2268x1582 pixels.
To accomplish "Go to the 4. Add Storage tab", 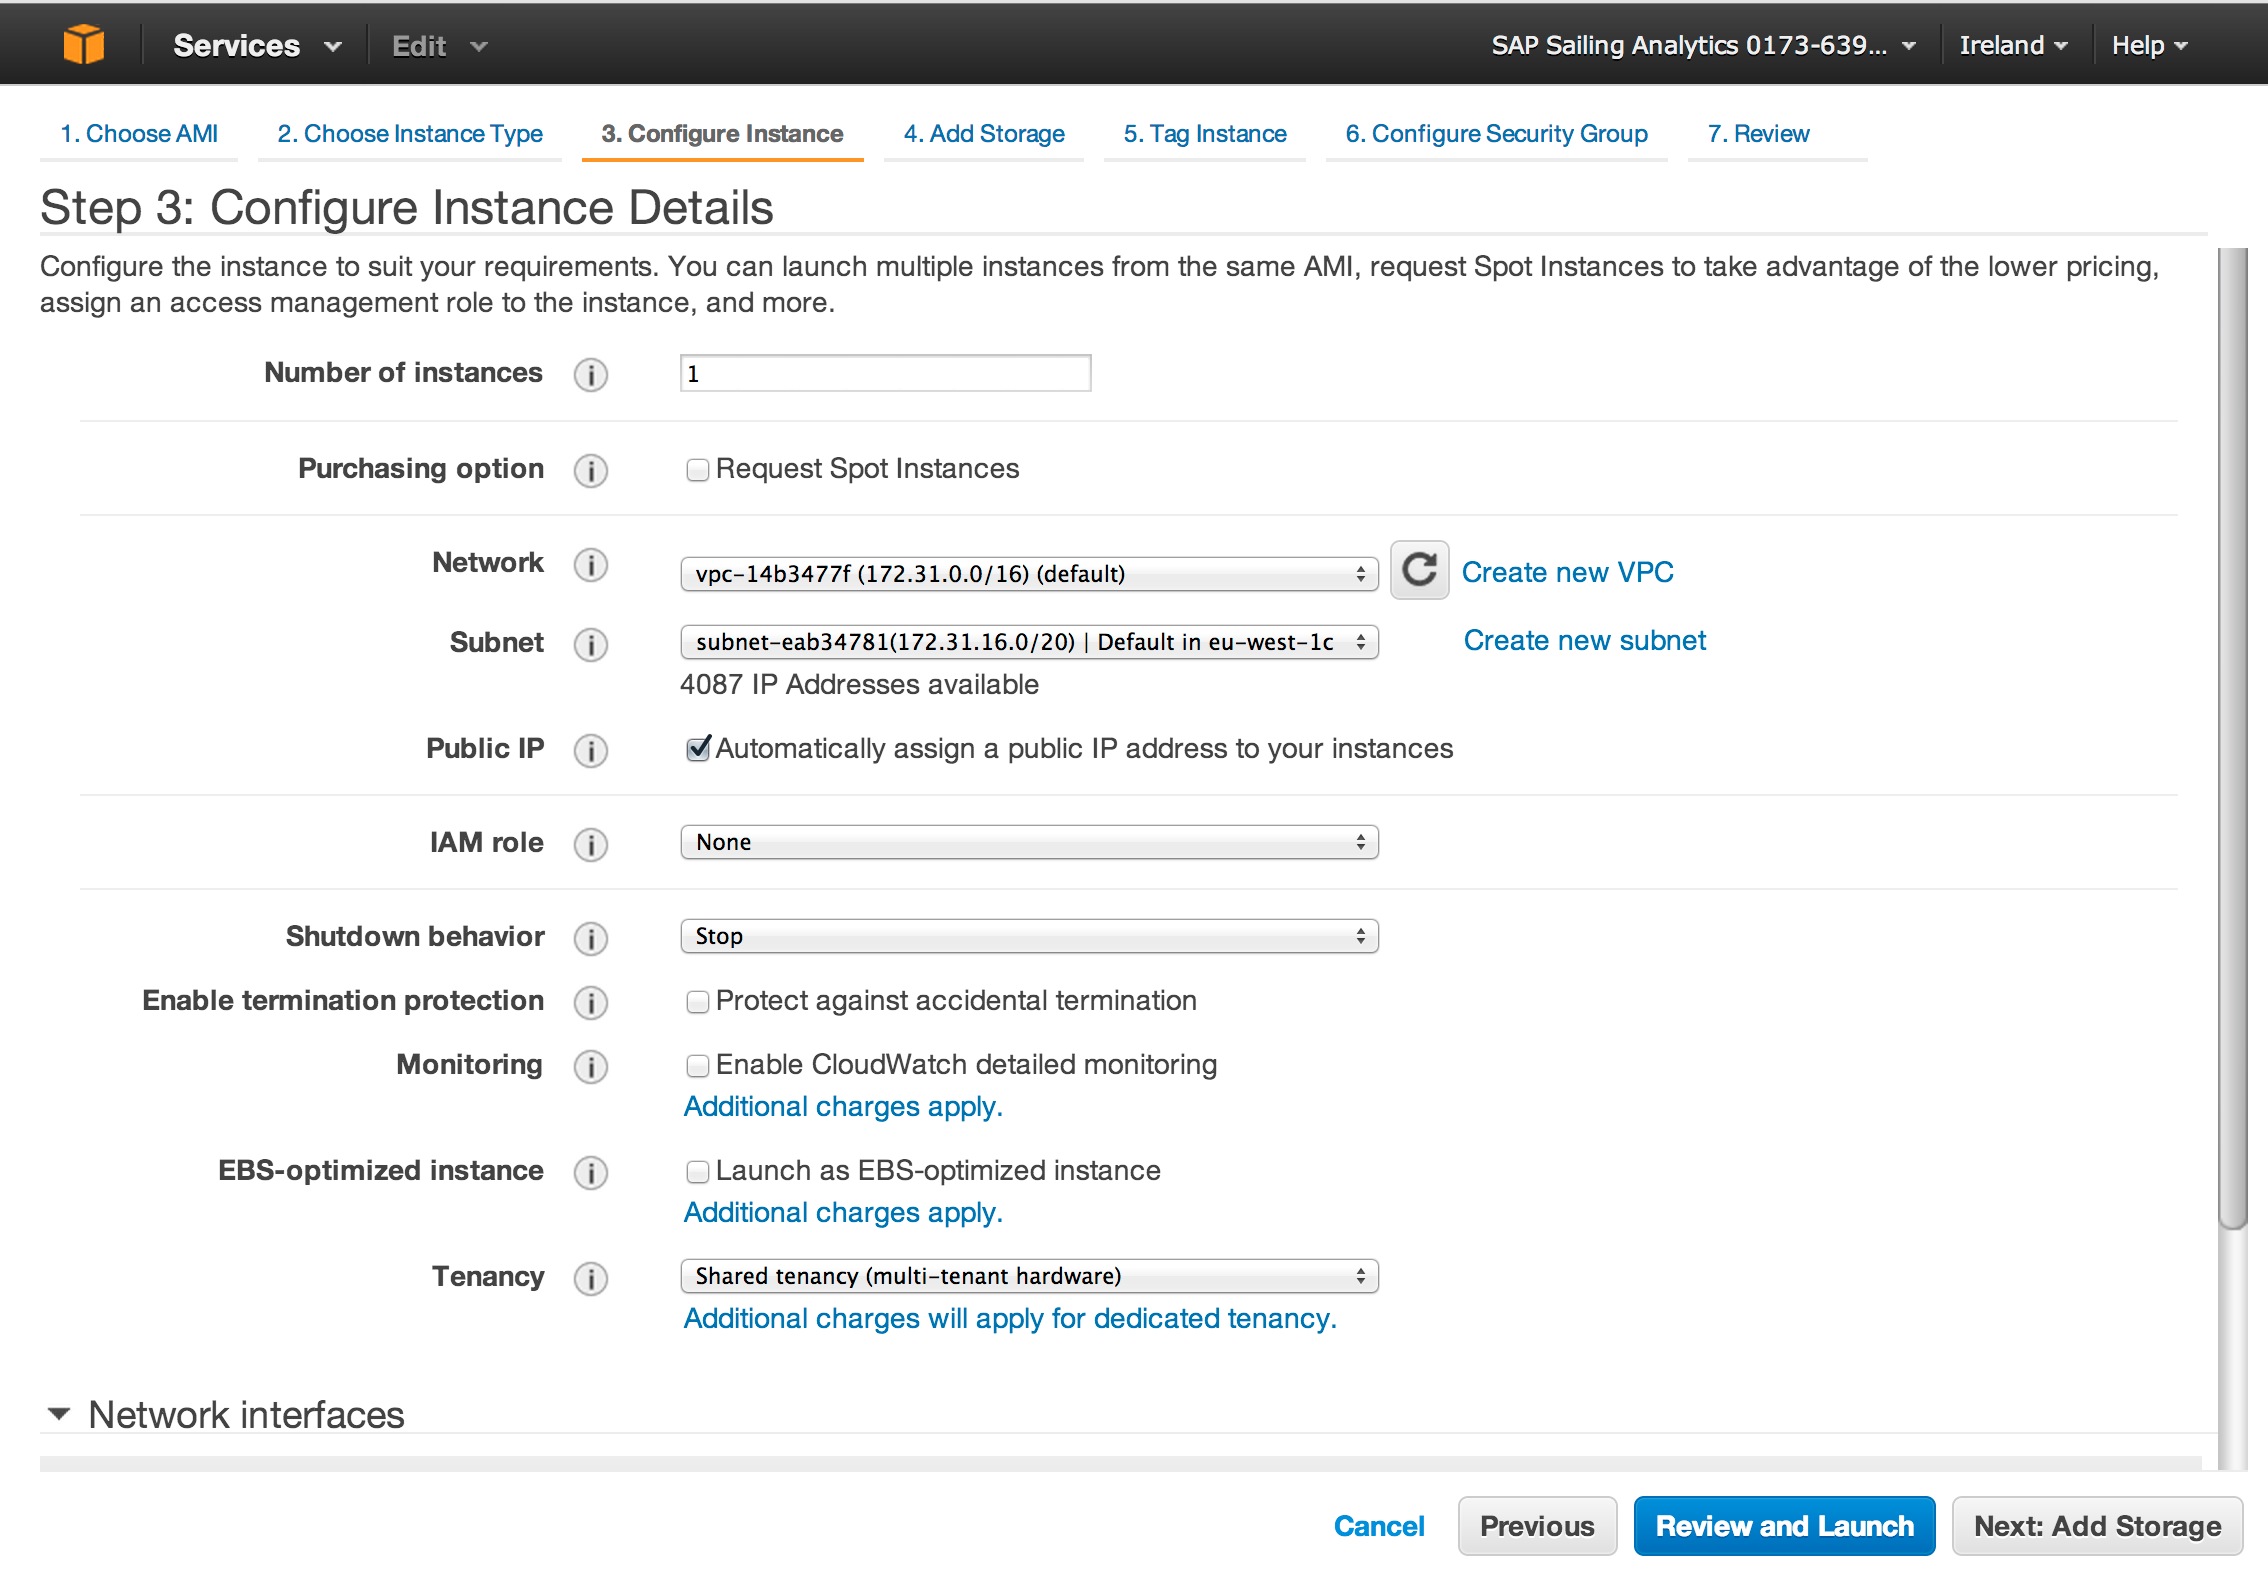I will click(x=983, y=134).
